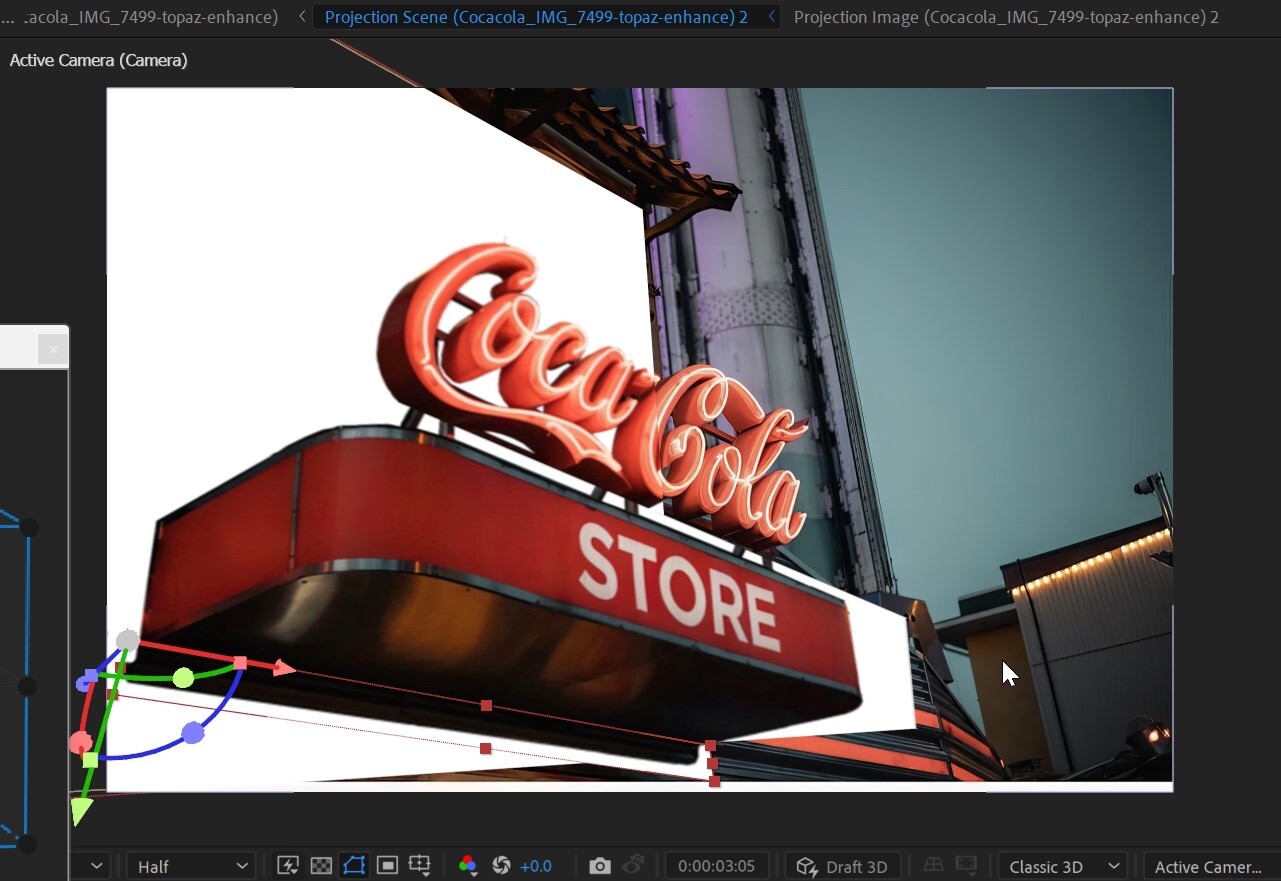The width and height of the screenshot is (1281, 881).
Task: Toggle the Draft 3D button
Action: (843, 866)
